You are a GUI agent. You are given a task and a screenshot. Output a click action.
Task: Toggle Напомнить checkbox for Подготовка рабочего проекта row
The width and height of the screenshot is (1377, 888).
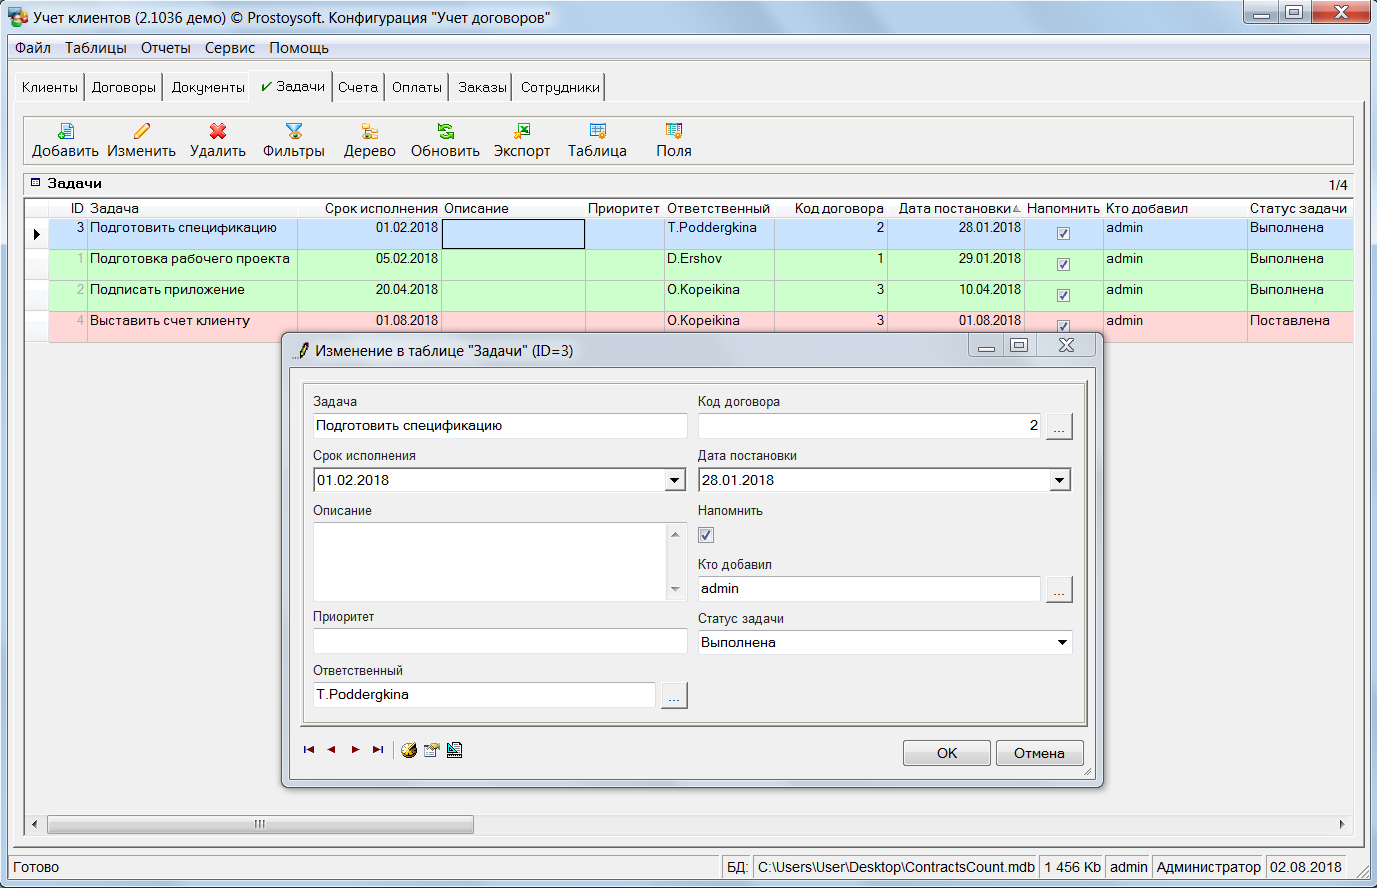[x=1063, y=265]
